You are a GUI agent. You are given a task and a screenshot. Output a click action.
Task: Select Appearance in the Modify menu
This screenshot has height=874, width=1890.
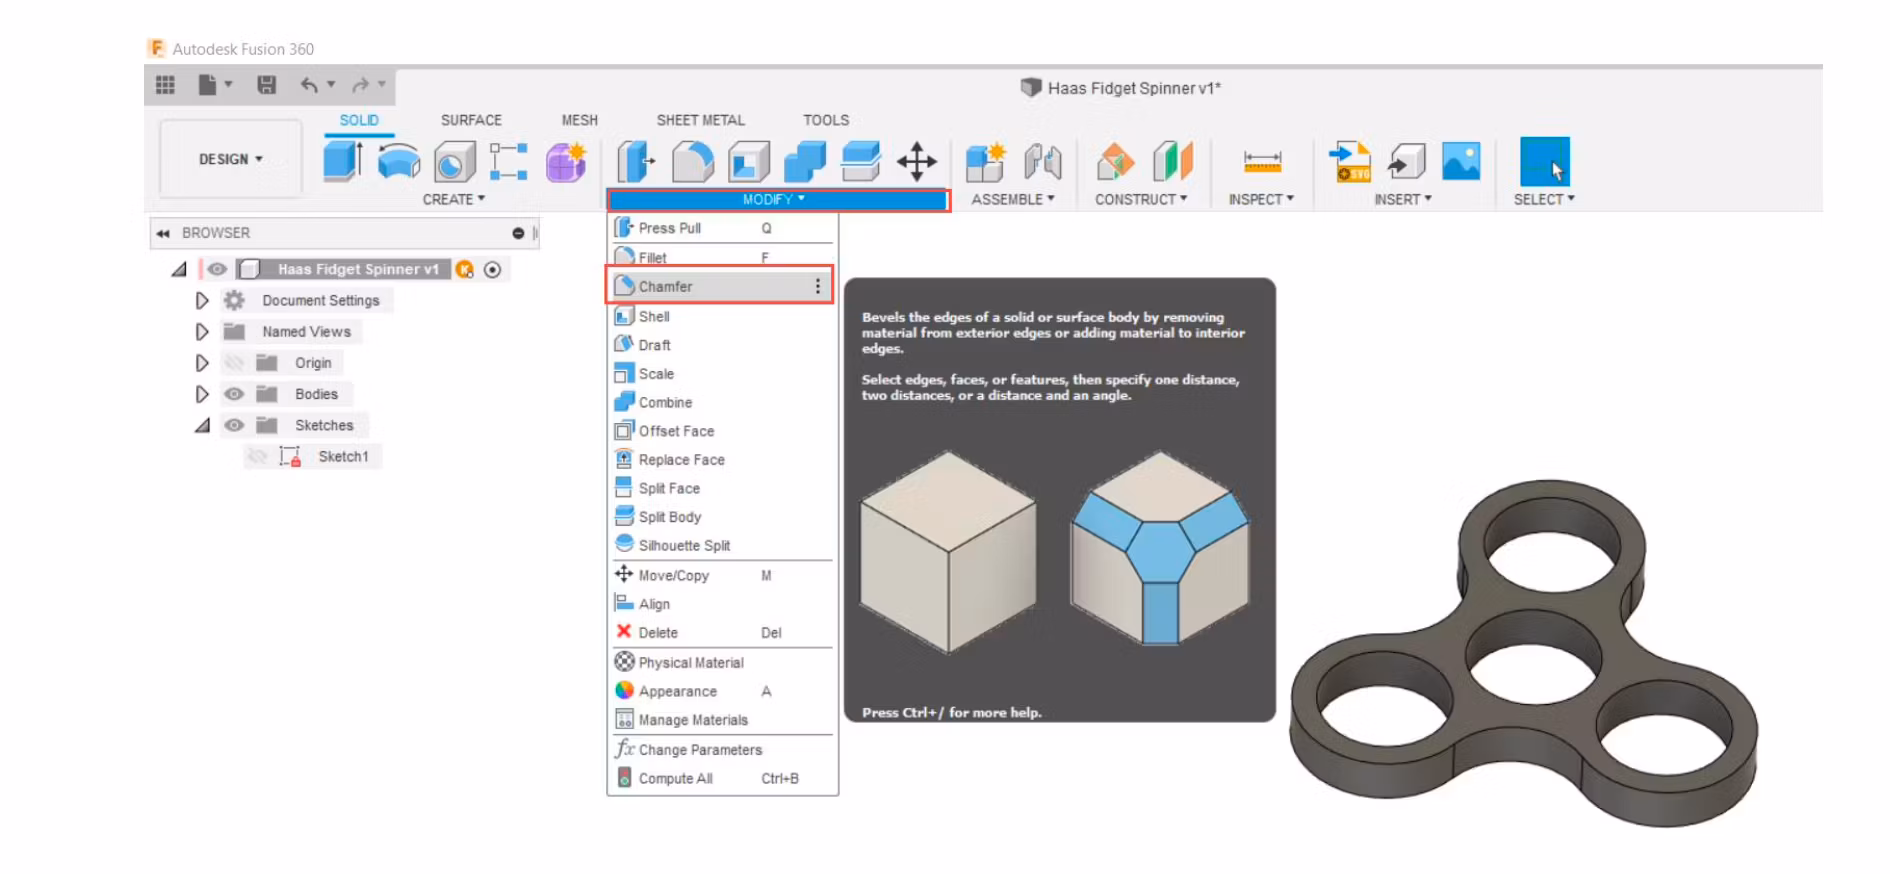(x=677, y=691)
